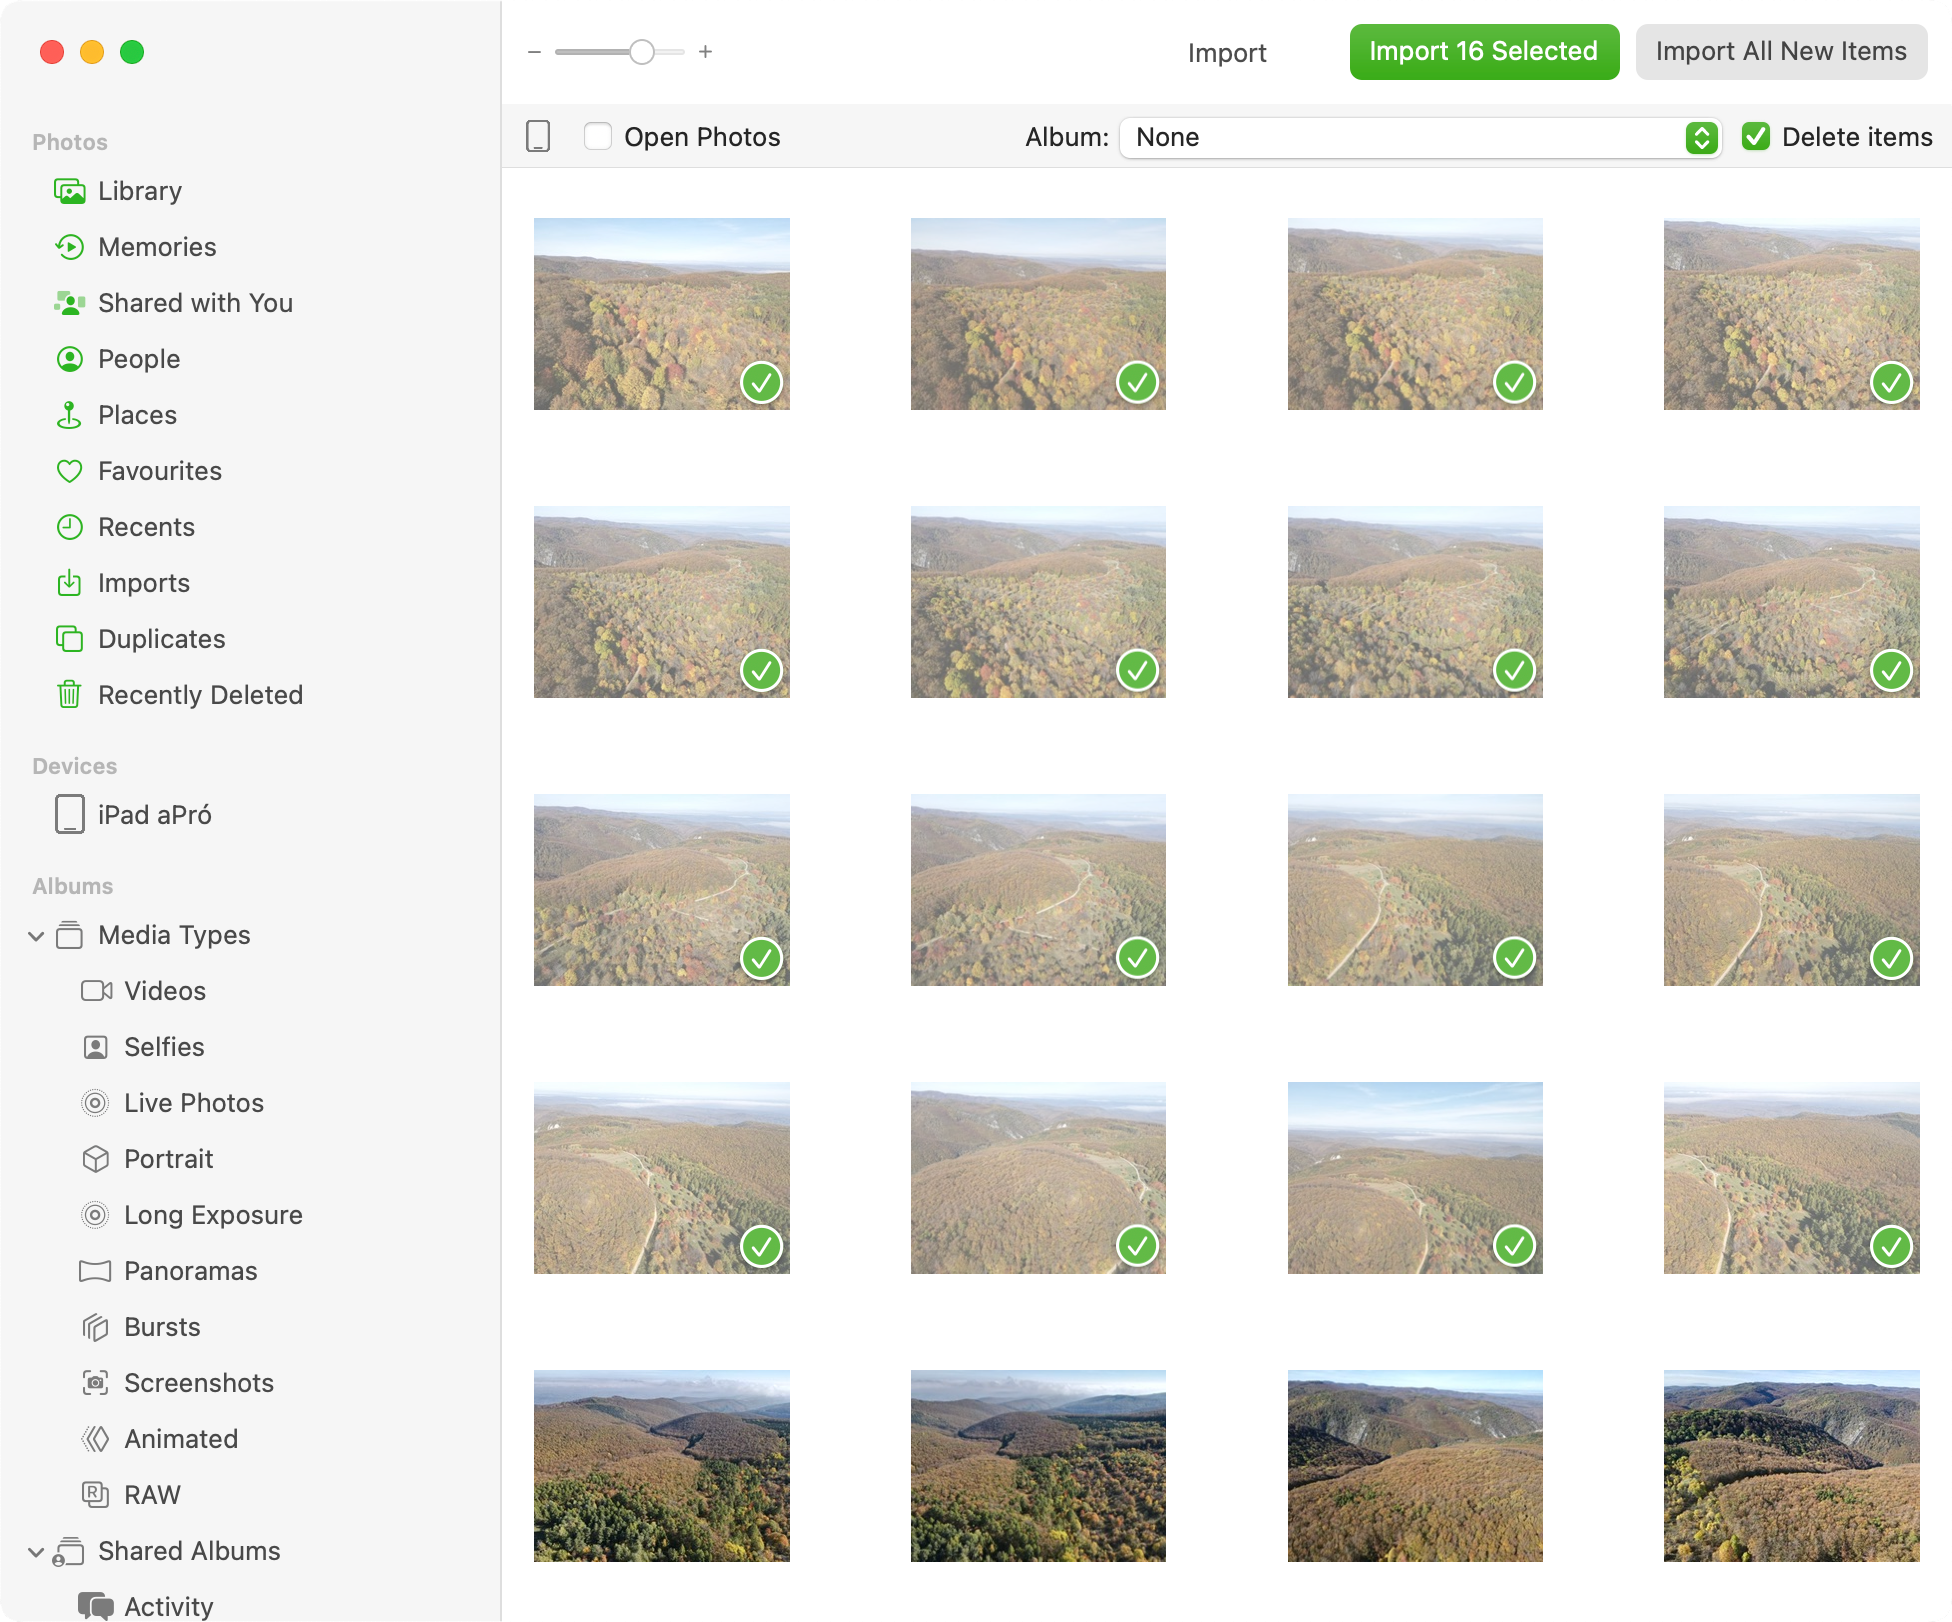Image resolution: width=1952 pixels, height=1622 pixels.
Task: Deselect checkmark on fourth photo in top row
Action: [x=1891, y=382]
